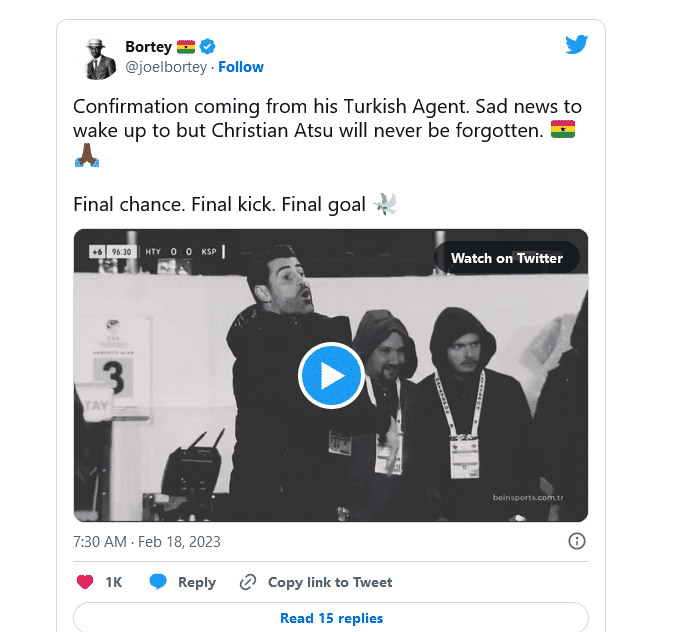Play the embedded video

point(331,375)
